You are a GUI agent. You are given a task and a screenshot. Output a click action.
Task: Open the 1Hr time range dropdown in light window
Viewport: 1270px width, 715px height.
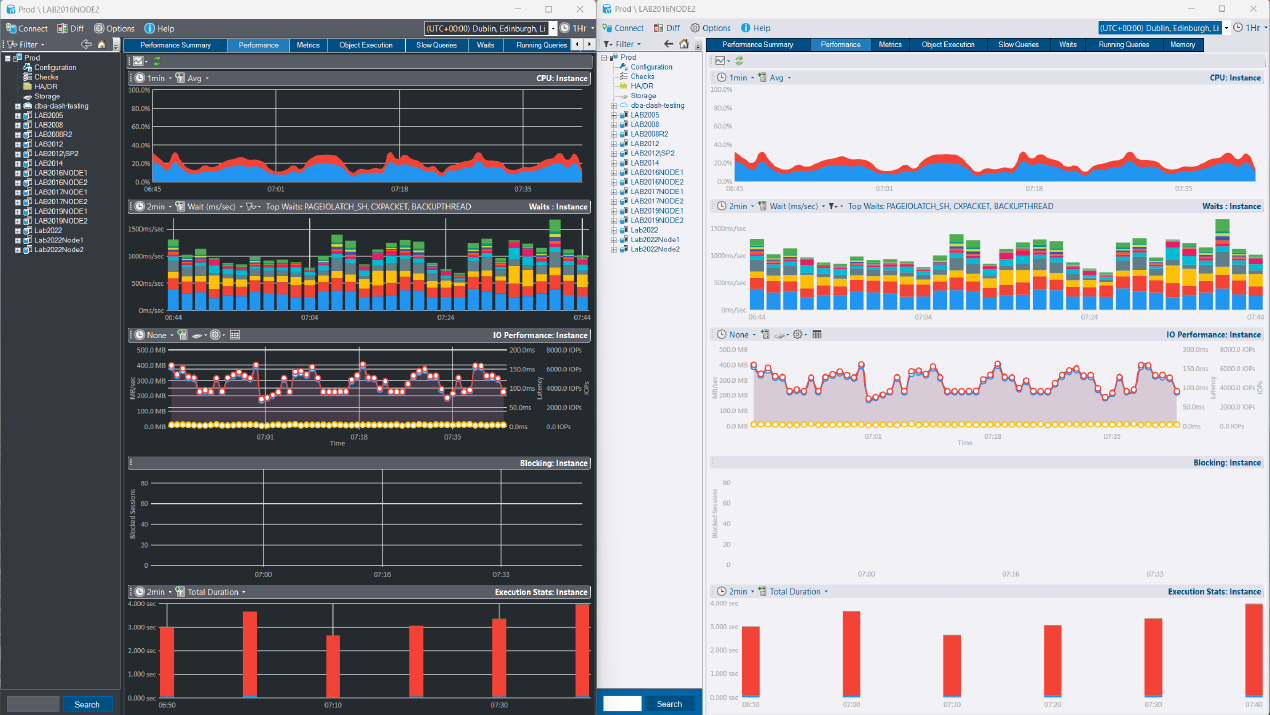point(1250,28)
